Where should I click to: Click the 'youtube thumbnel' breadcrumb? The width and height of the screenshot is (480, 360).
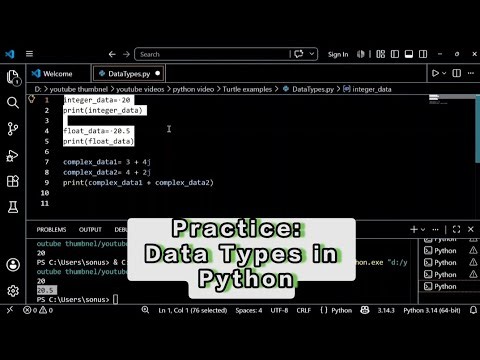tap(79, 89)
